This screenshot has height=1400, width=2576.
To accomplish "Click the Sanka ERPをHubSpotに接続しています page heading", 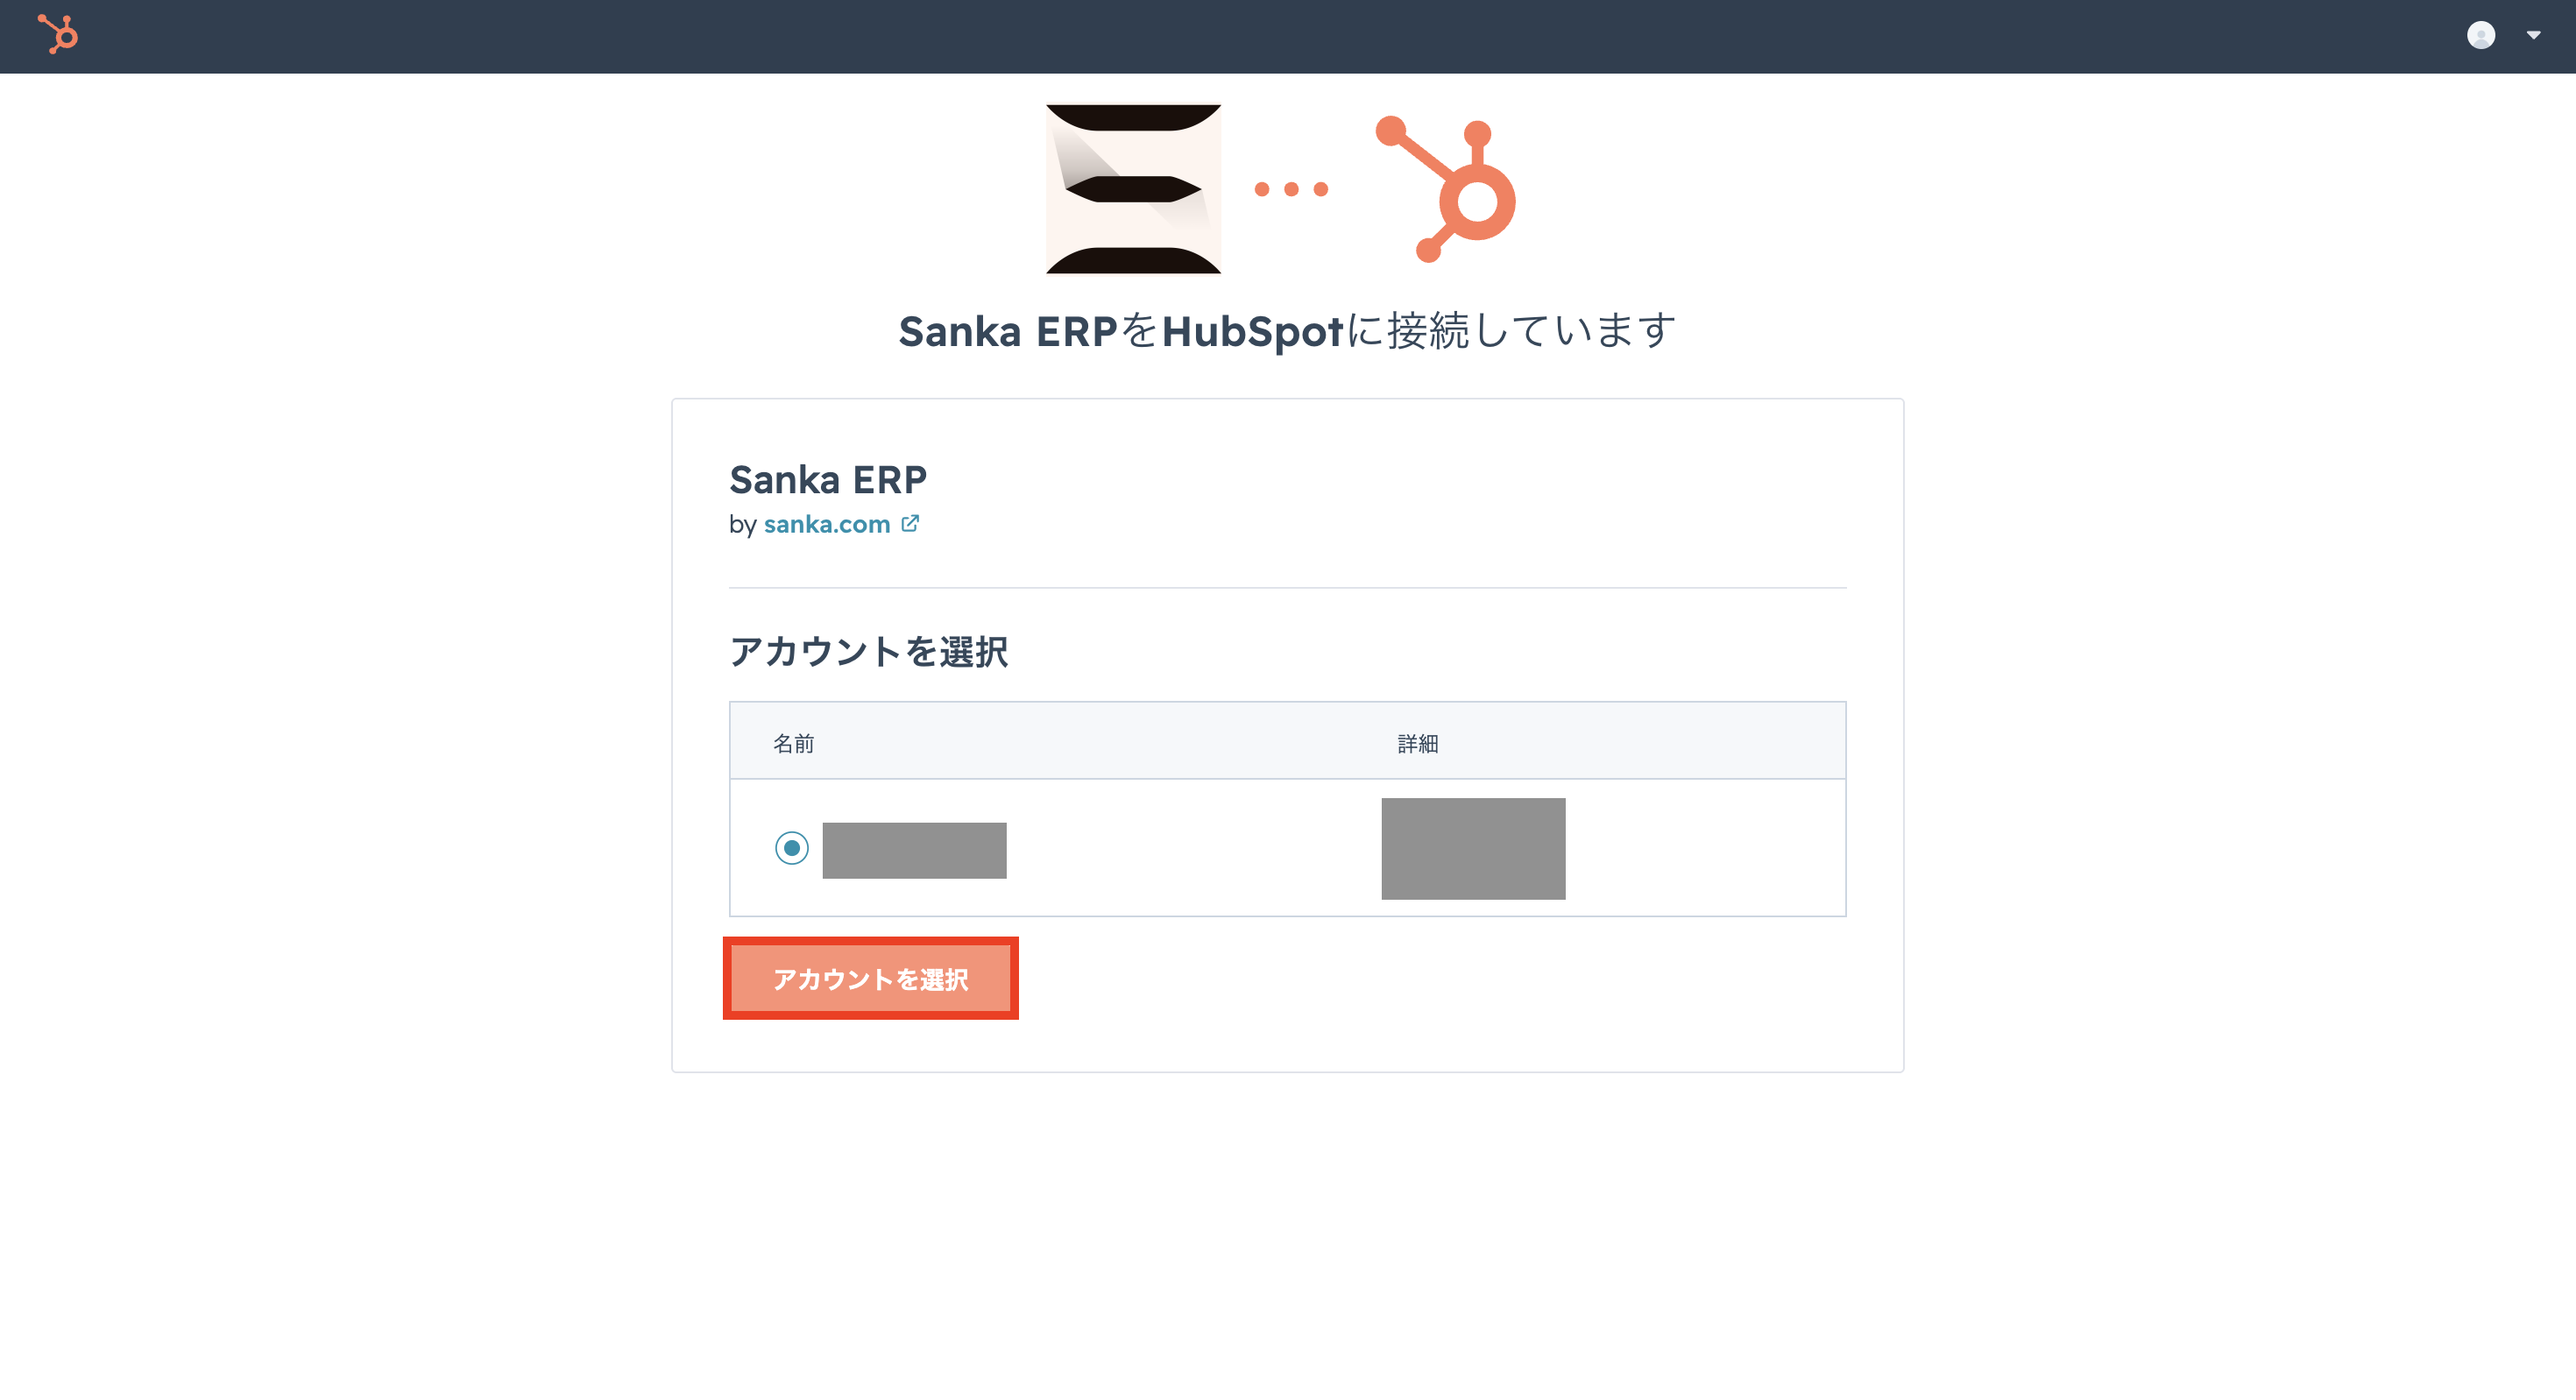I will pyautogui.click(x=1287, y=331).
